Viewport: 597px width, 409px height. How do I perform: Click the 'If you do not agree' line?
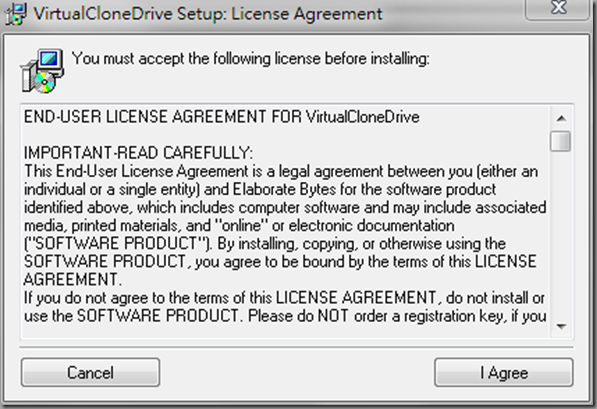point(284,298)
